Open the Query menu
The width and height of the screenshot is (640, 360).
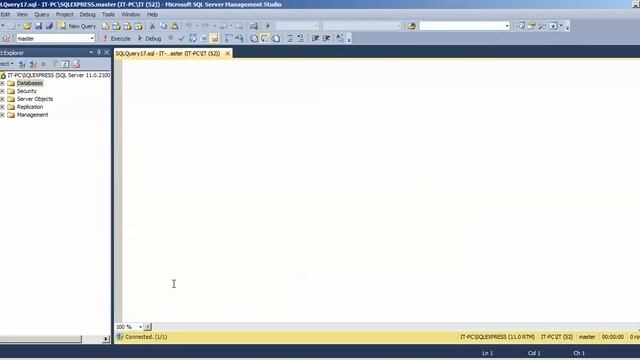point(42,14)
